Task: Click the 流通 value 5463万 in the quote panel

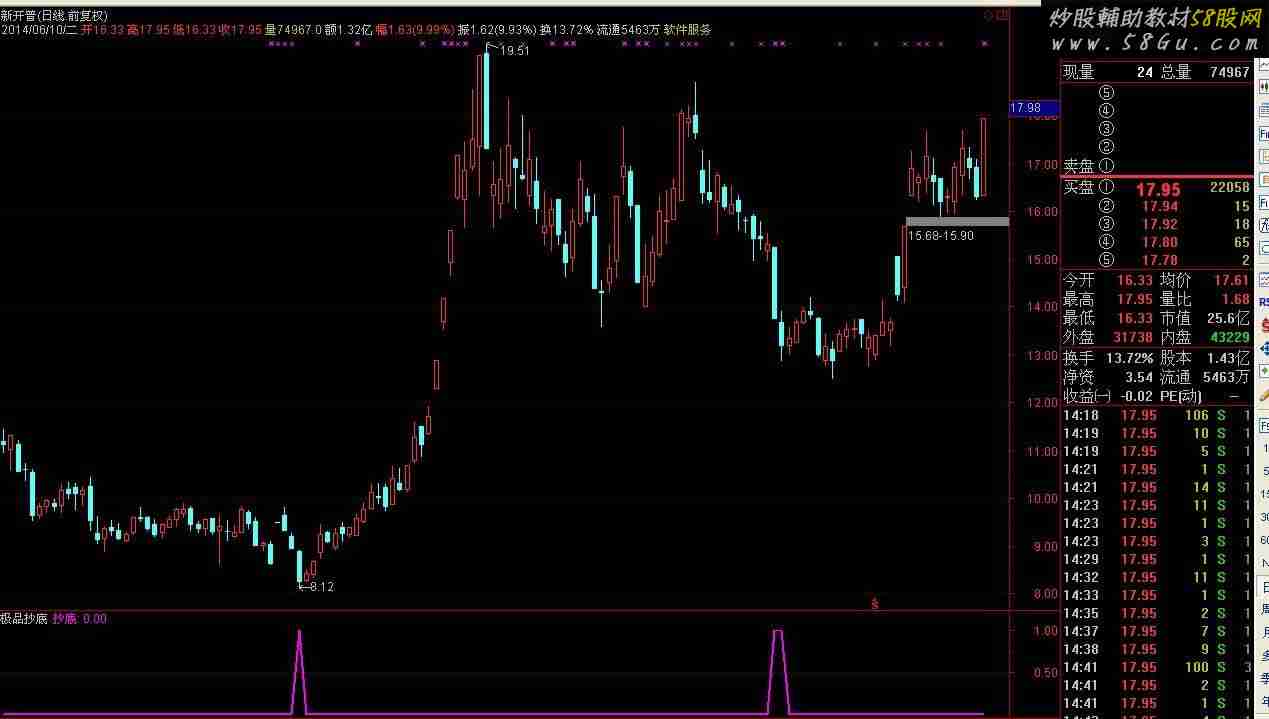Action: (x=1228, y=378)
